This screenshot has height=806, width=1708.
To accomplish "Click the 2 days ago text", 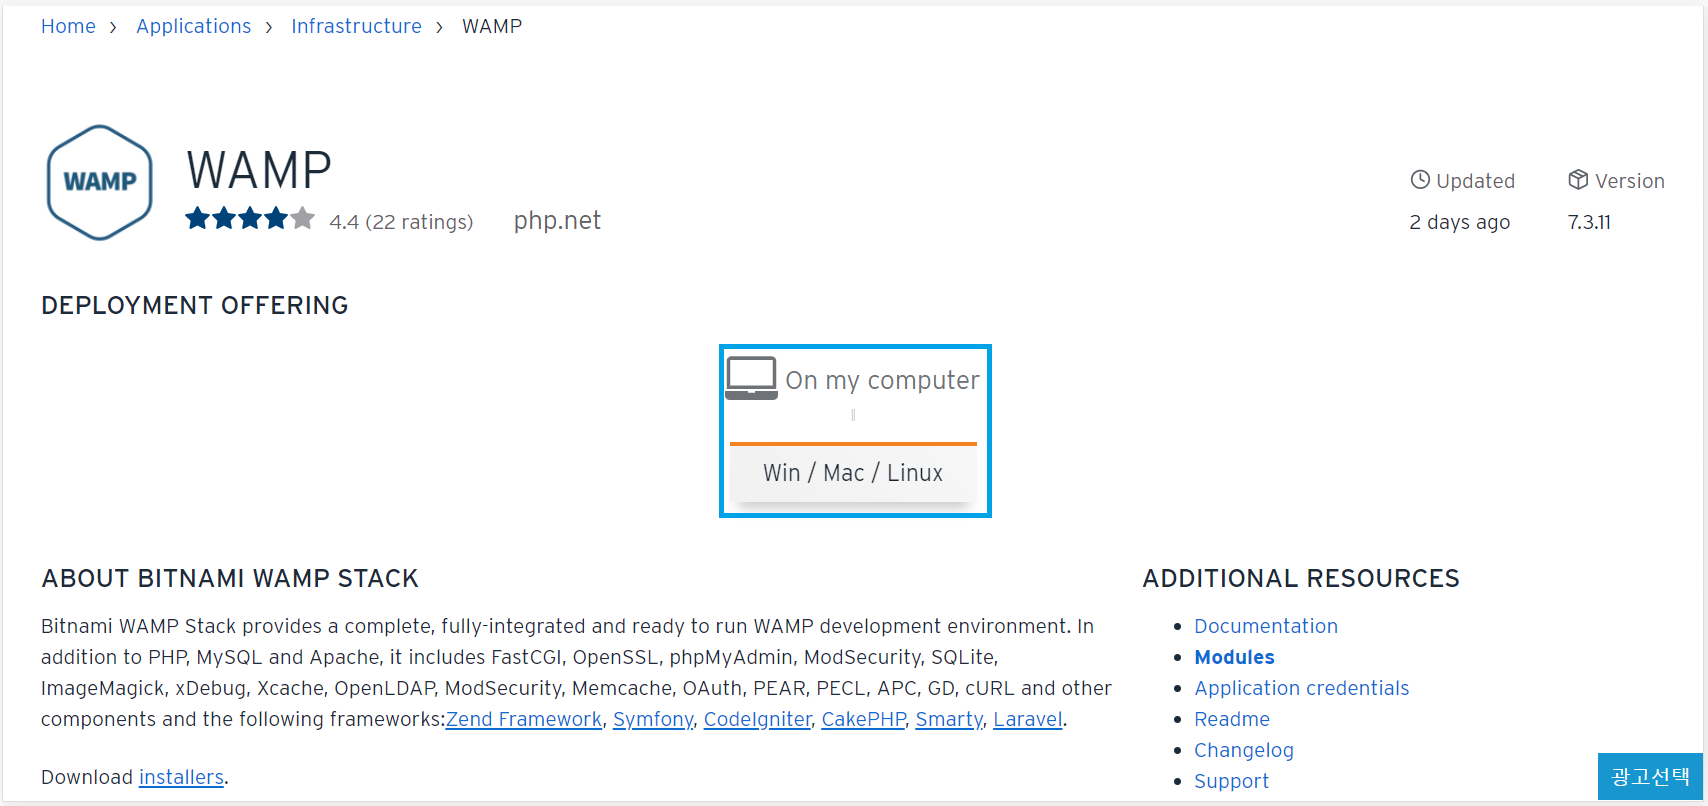I will (x=1460, y=222).
